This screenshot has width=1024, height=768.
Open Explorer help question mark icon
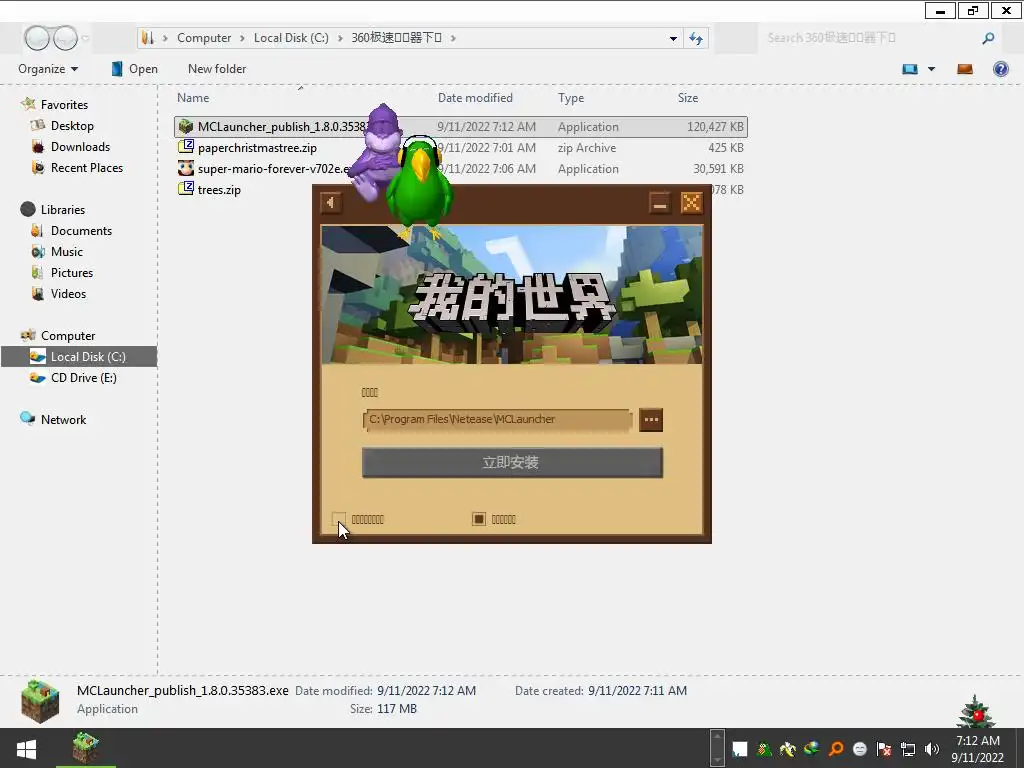[1000, 69]
